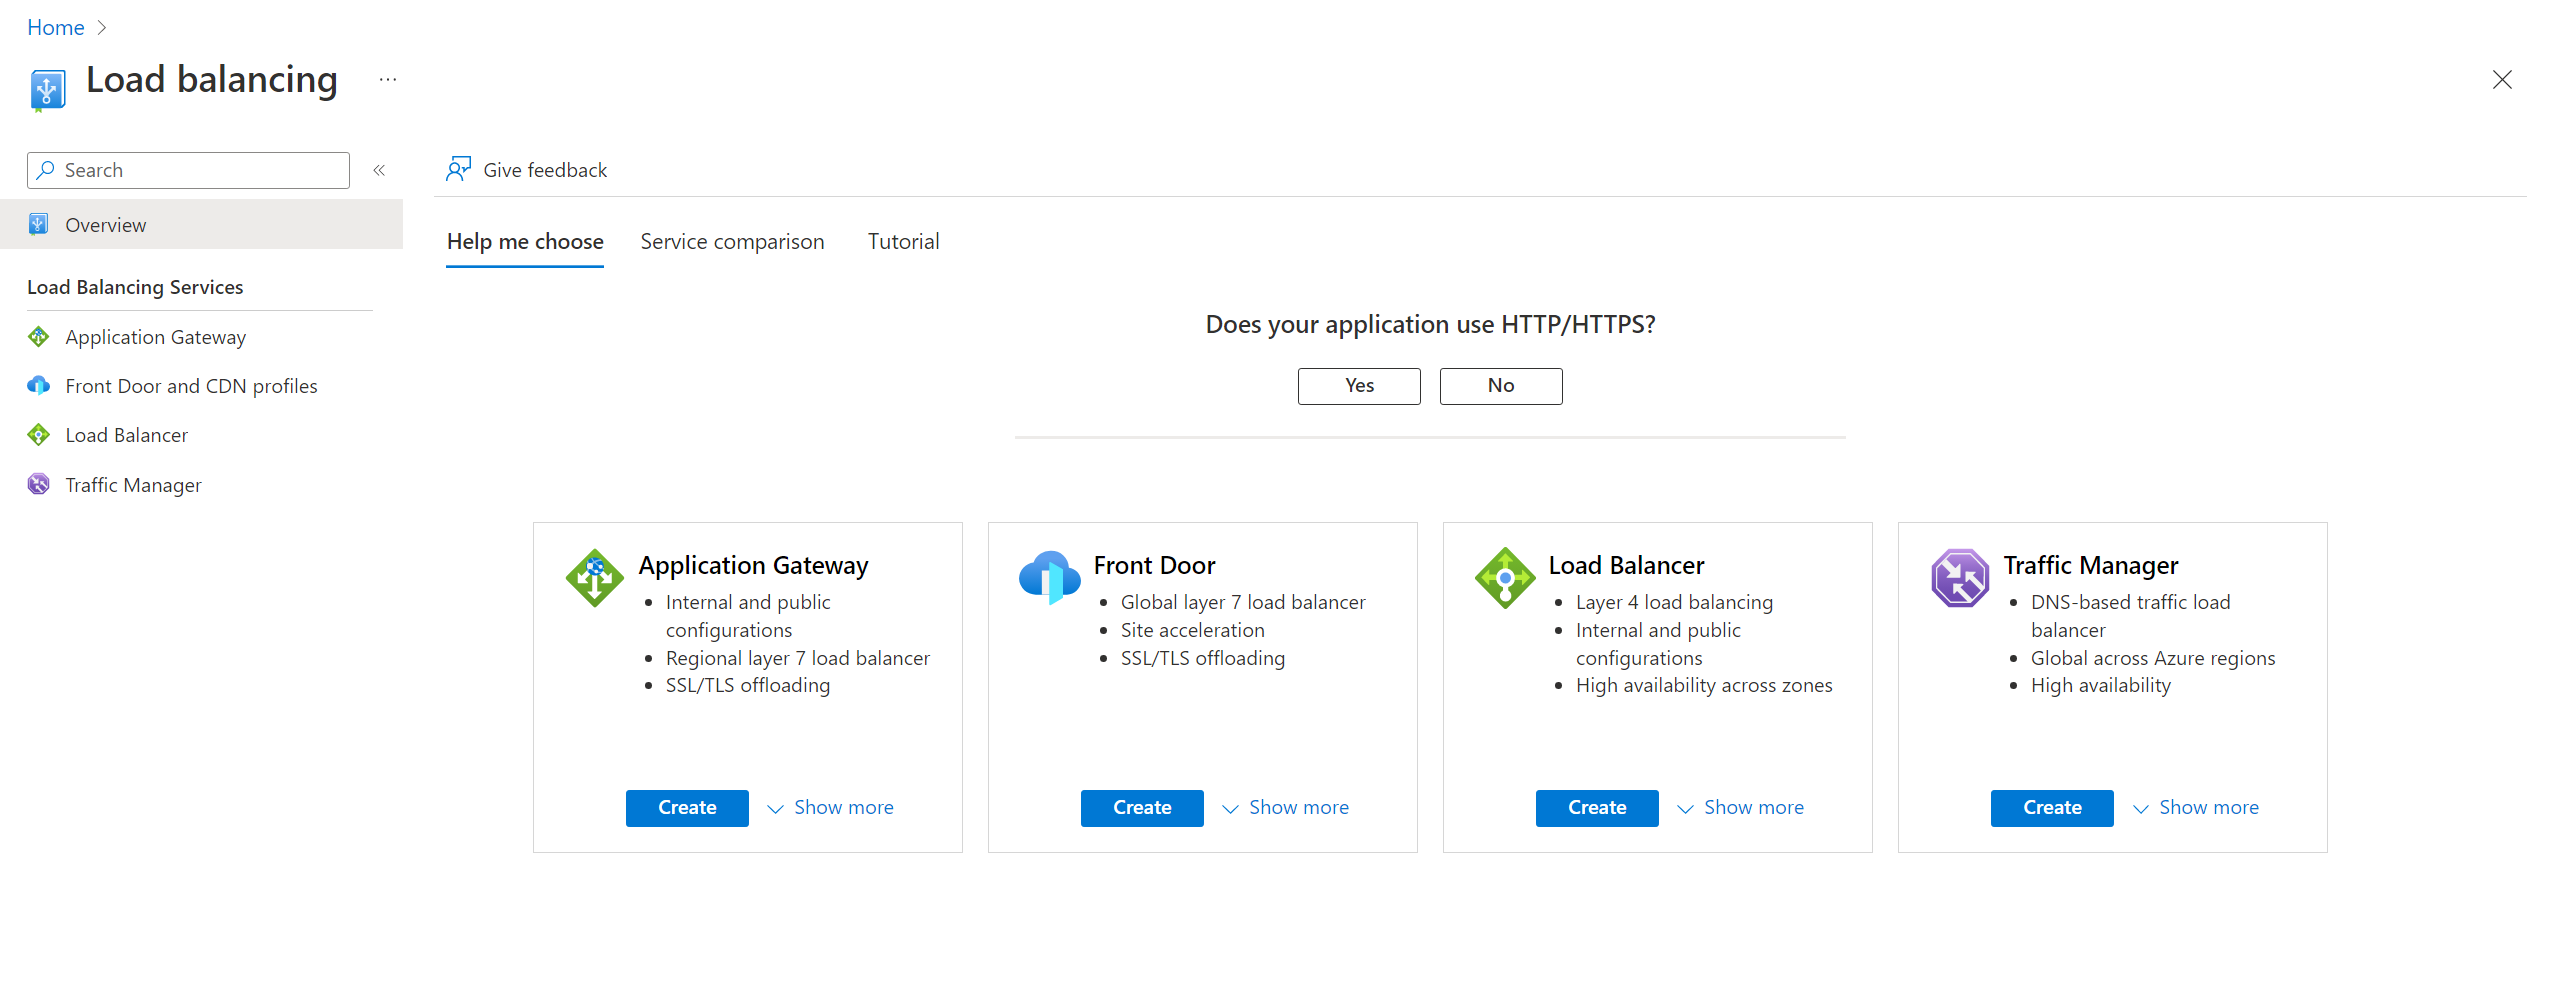
Task: Click Load Balancer 'Internal and public configurations' bullet
Action: click(x=1658, y=644)
